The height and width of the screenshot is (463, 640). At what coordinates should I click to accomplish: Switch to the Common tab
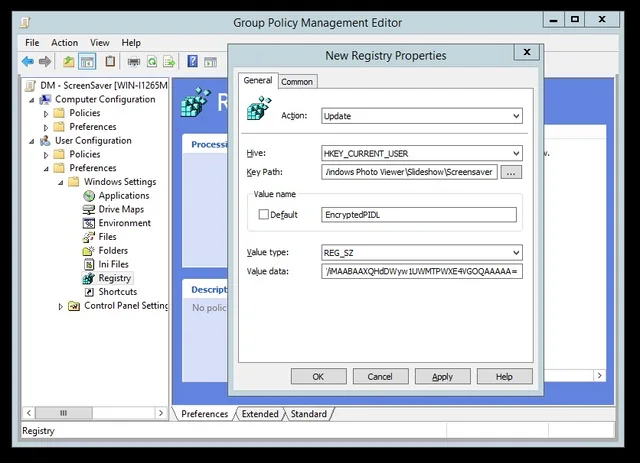pos(297,82)
